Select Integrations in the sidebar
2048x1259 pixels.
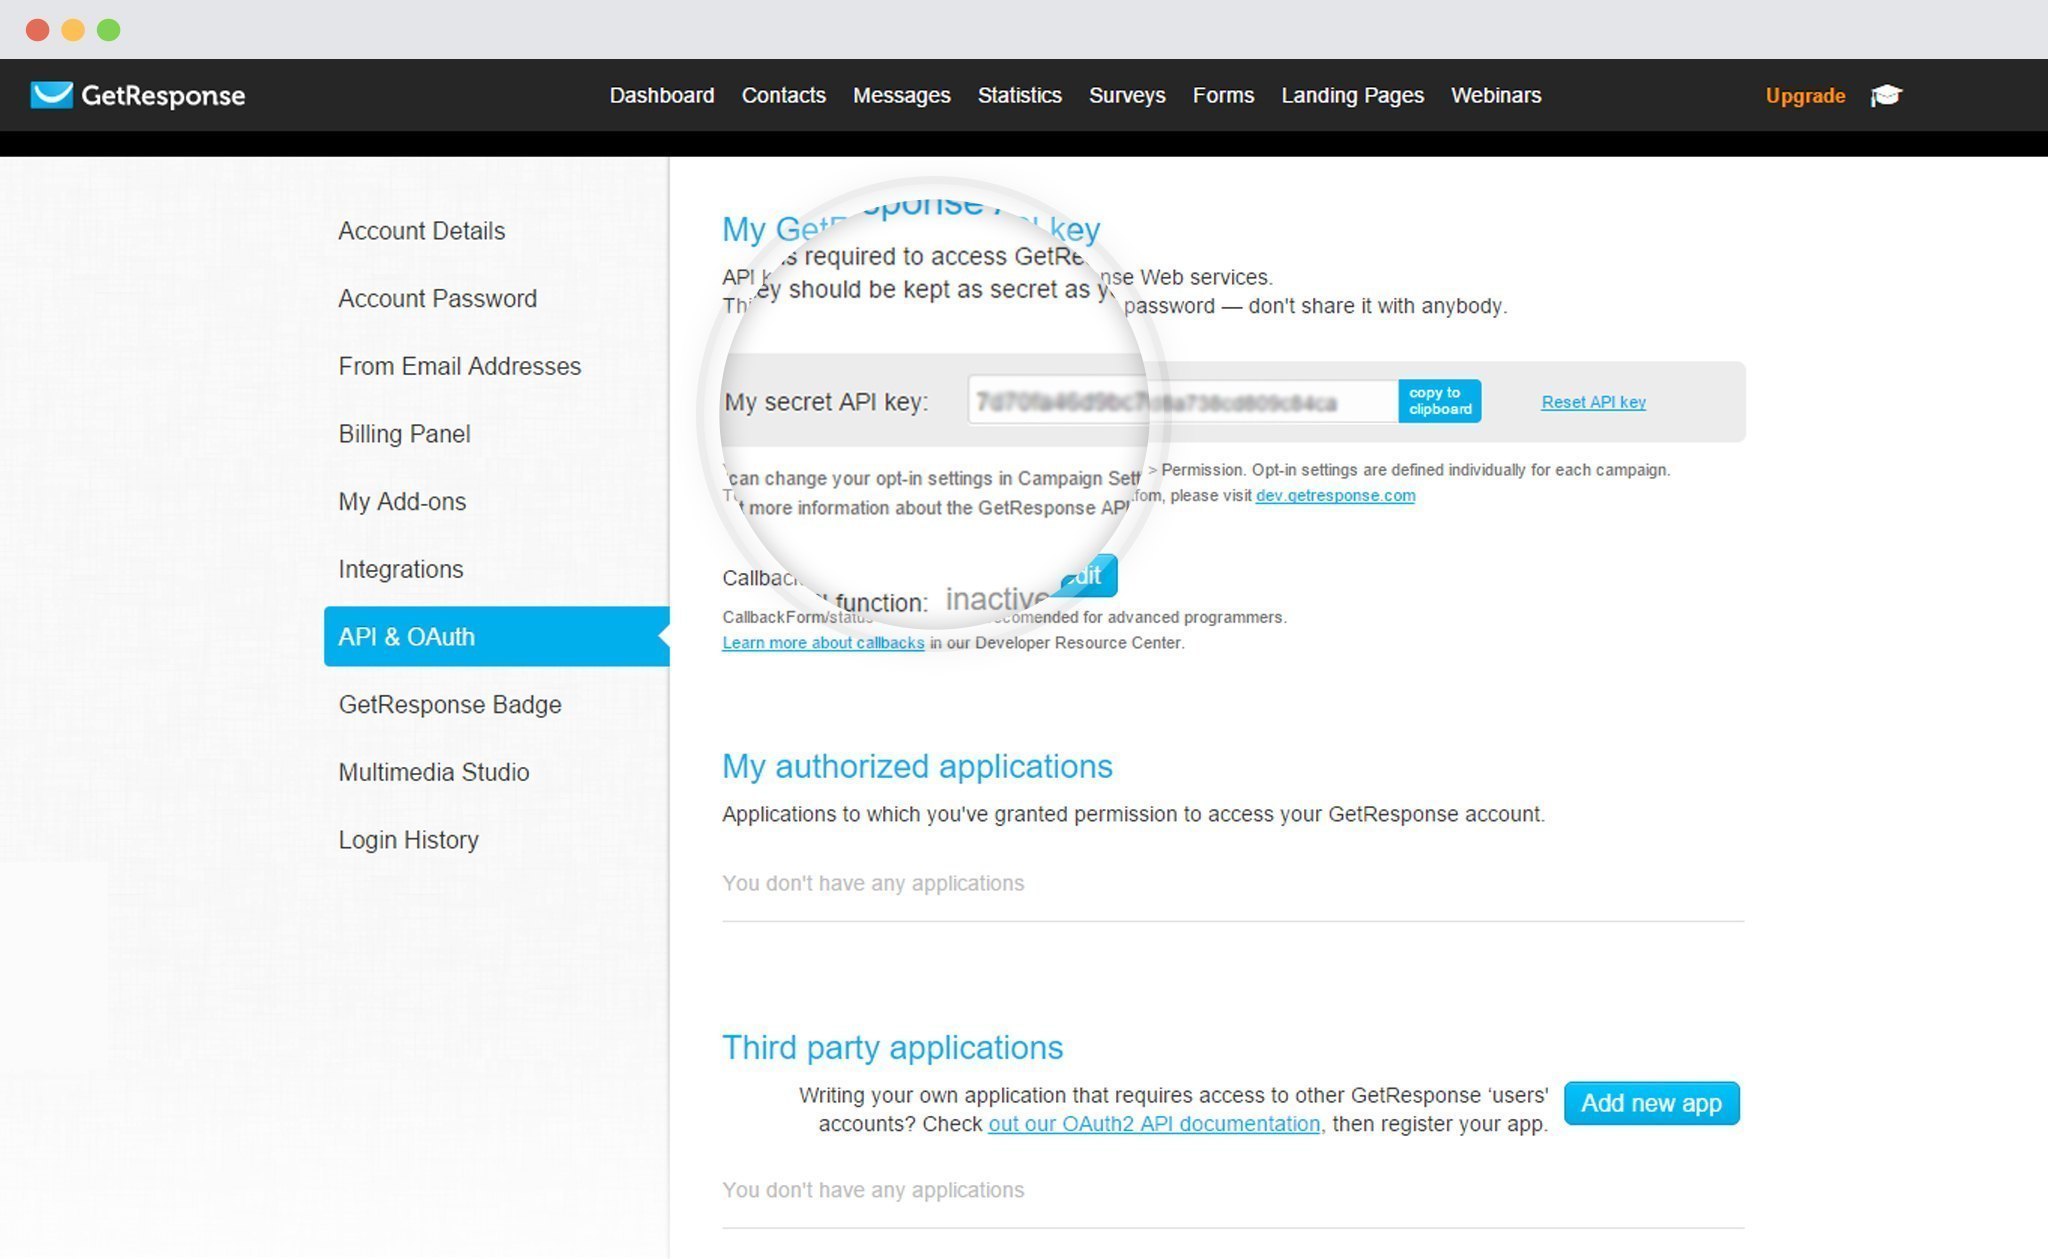coord(401,569)
